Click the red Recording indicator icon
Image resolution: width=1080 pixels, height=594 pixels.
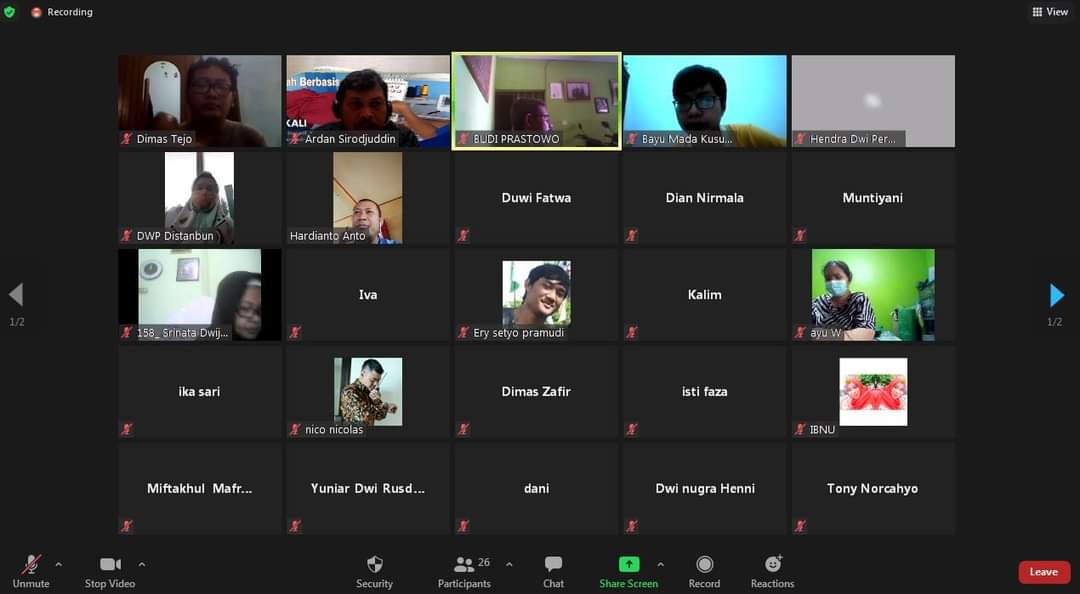[37, 12]
